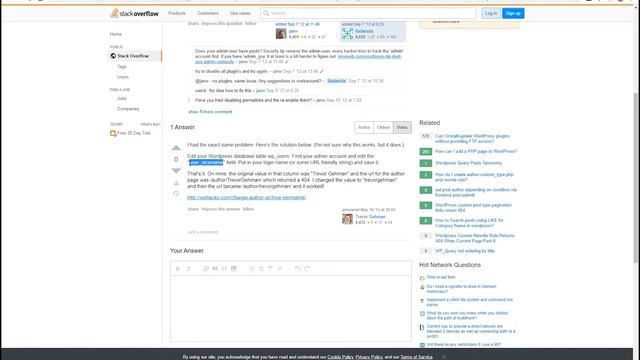
Task: Open related 'Wordpress Query Posts Taxonomy' question
Action: [x=468, y=163]
